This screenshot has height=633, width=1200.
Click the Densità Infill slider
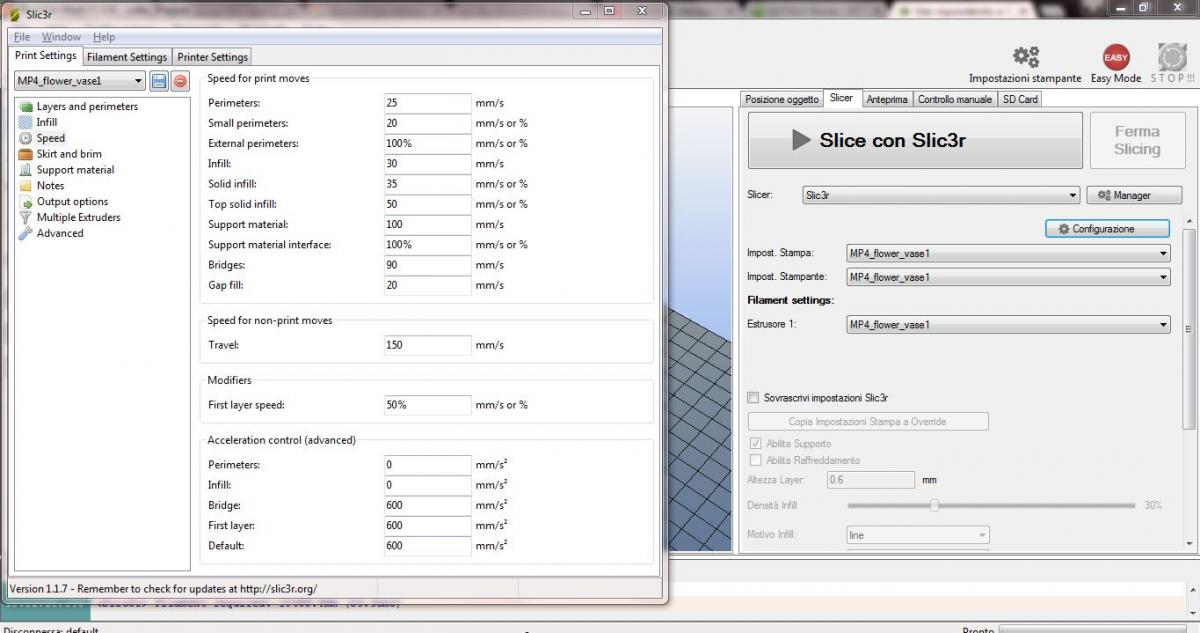933,505
